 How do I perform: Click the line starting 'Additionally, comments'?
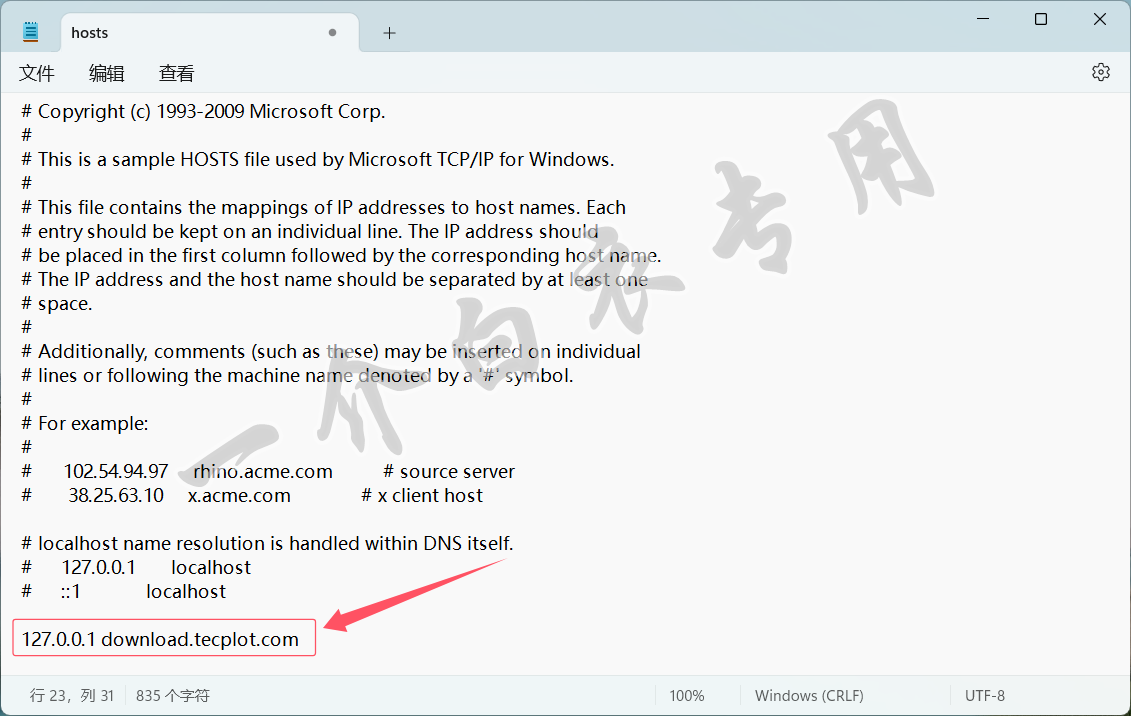tap(331, 352)
